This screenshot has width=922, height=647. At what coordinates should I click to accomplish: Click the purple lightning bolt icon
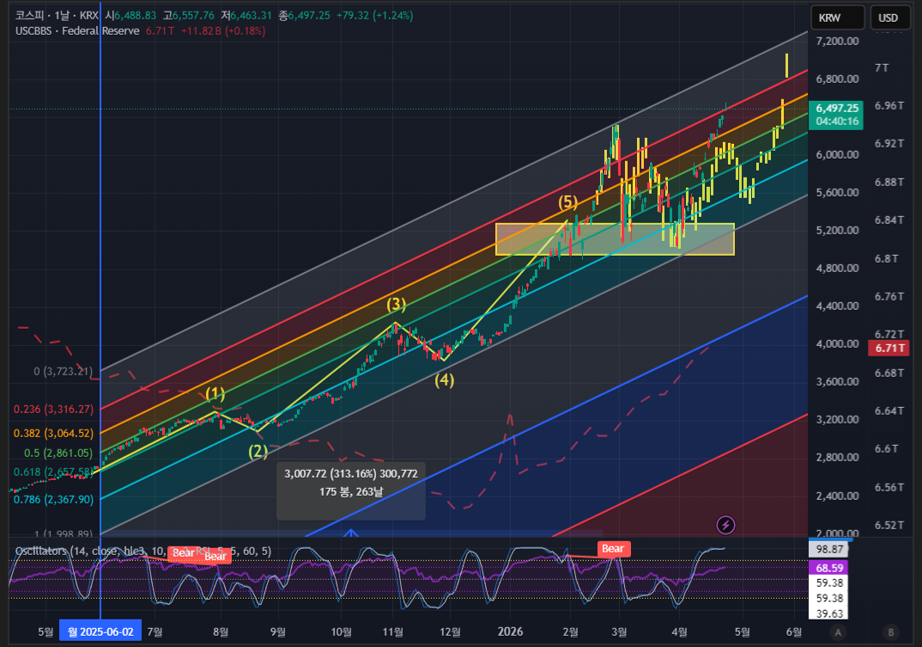coord(726,525)
